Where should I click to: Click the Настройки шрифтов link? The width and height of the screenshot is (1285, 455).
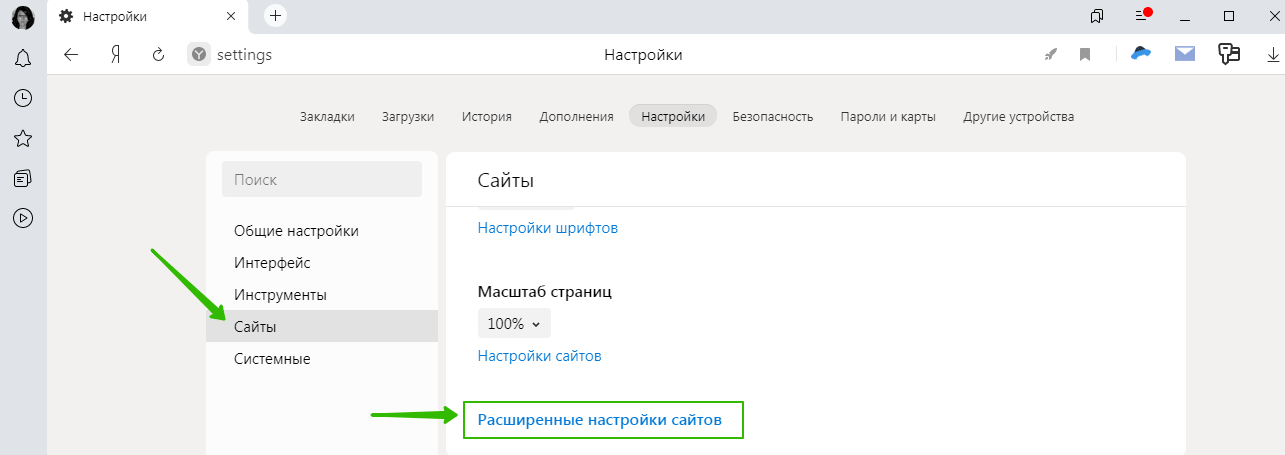pyautogui.click(x=548, y=228)
